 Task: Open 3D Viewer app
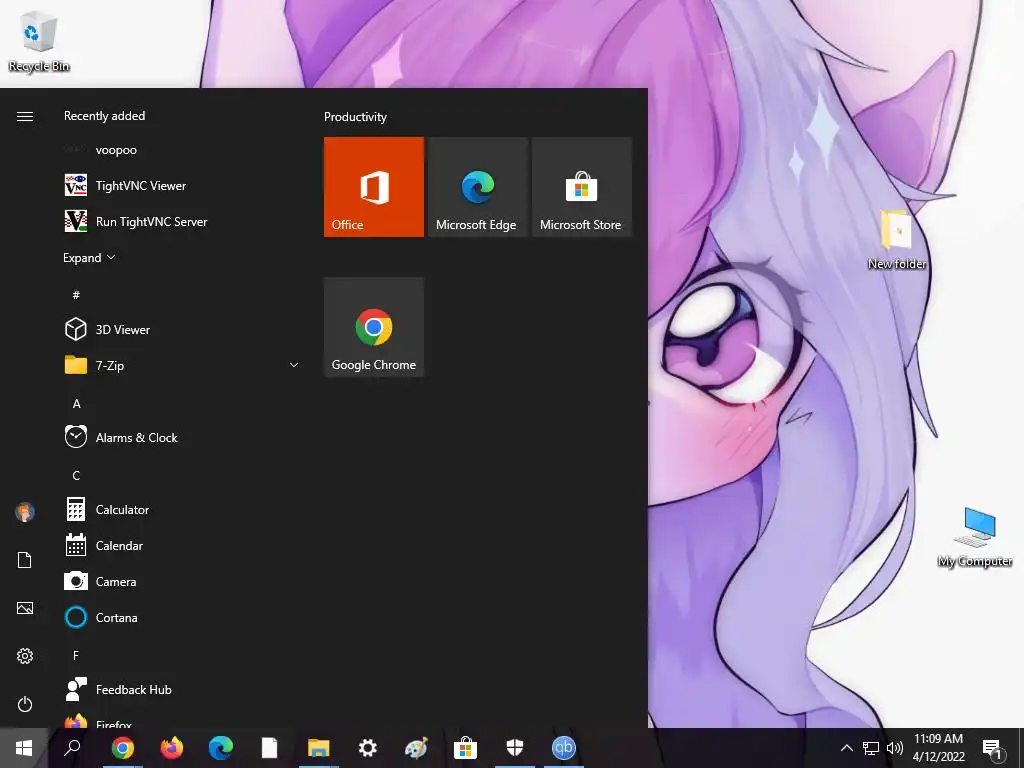coord(183,329)
